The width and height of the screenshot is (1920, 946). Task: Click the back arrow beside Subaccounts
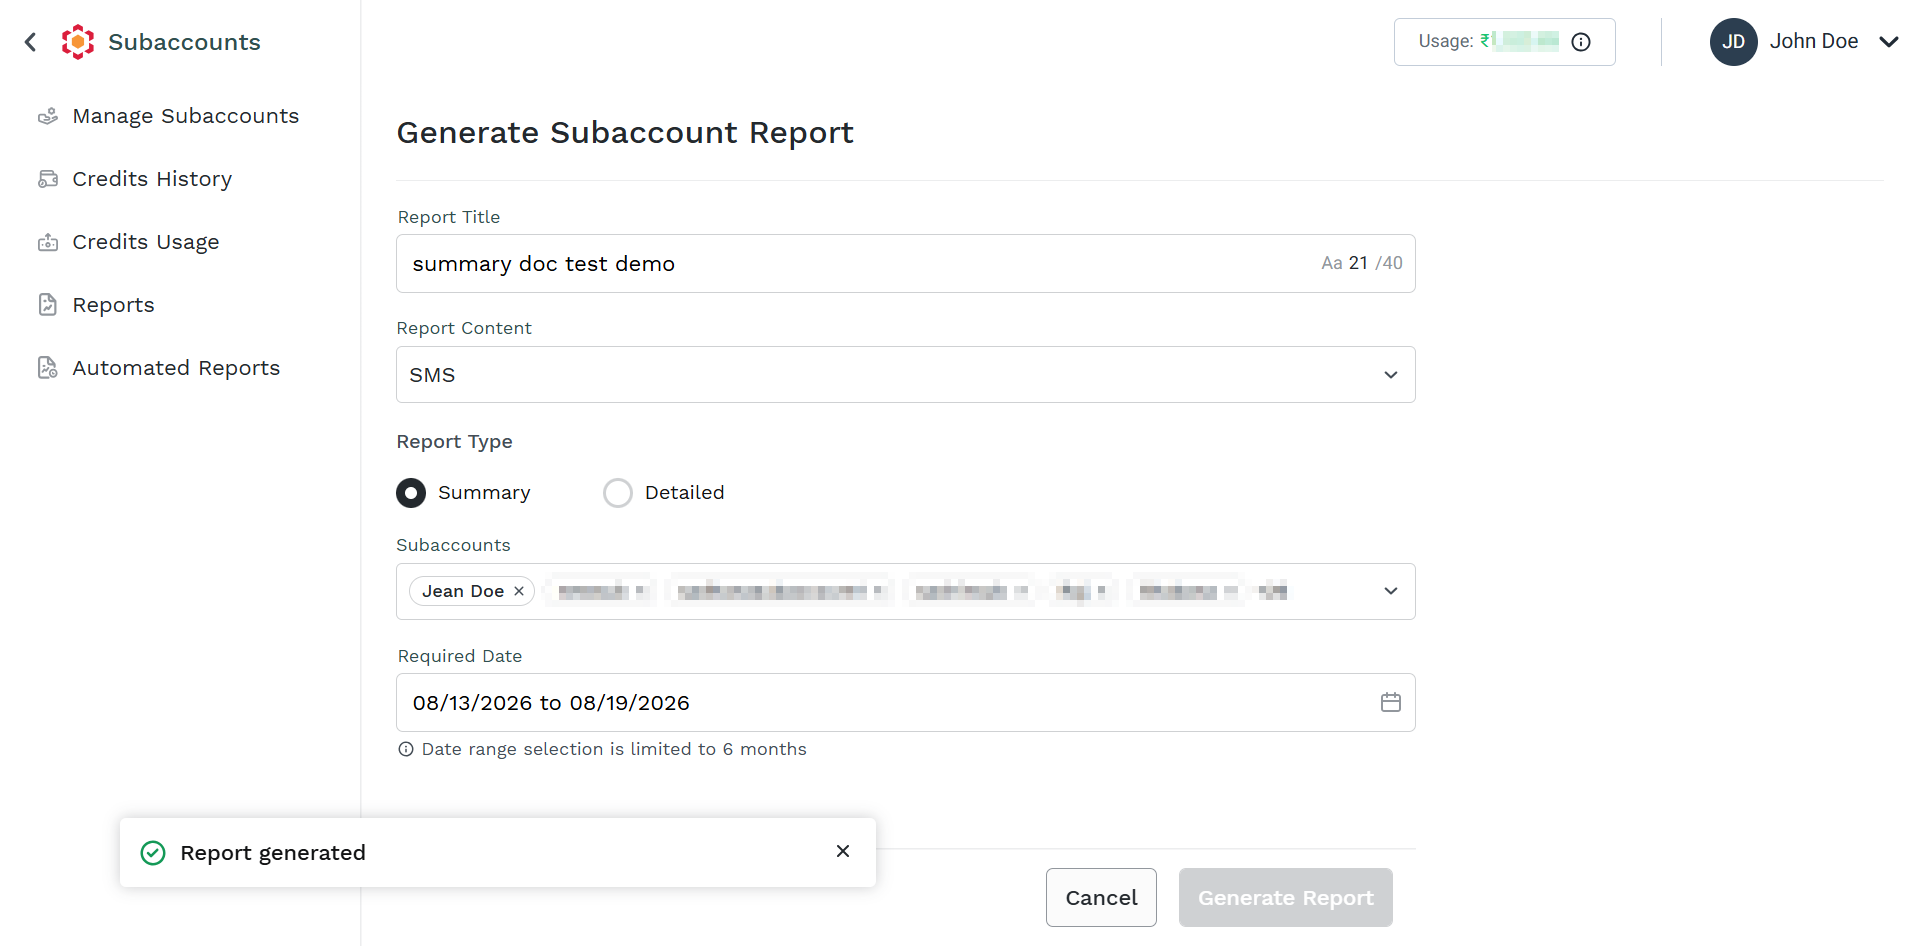point(31,42)
